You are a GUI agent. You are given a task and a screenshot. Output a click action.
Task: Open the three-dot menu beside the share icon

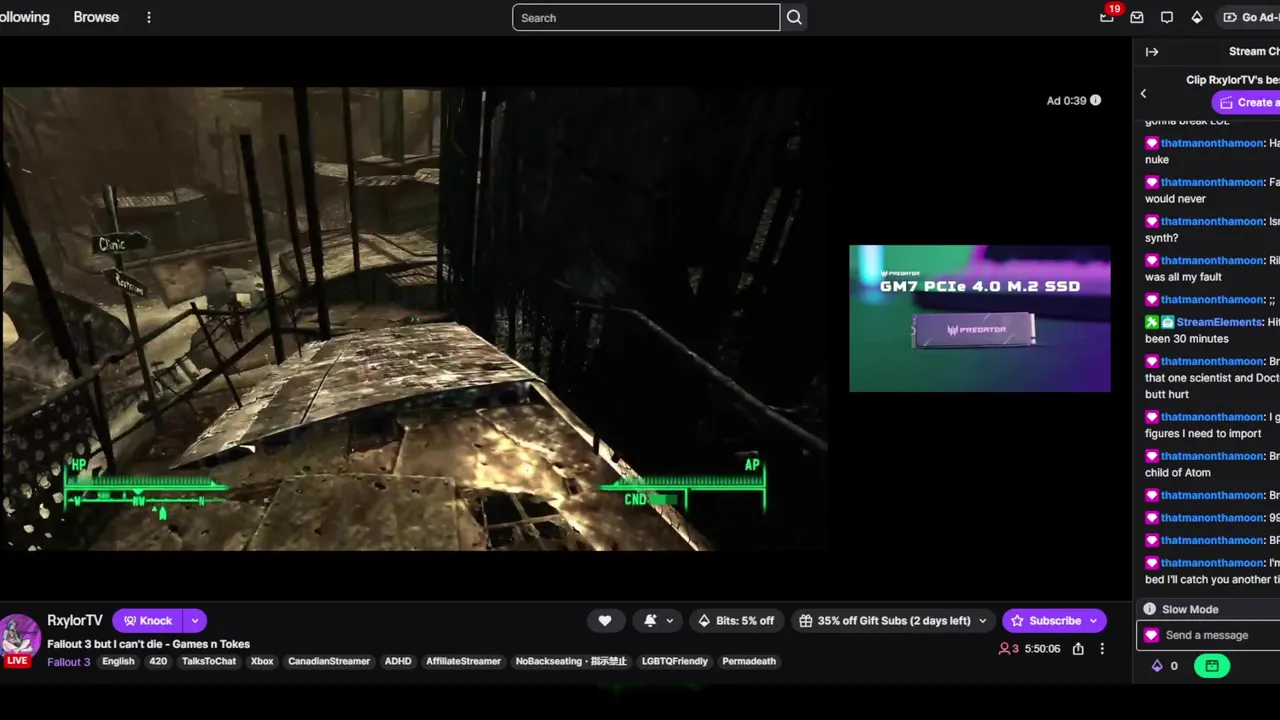coord(1102,649)
